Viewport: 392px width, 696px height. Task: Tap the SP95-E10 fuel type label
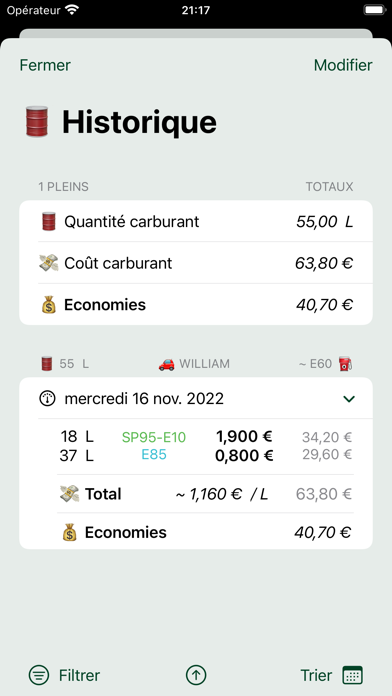pyautogui.click(x=154, y=438)
